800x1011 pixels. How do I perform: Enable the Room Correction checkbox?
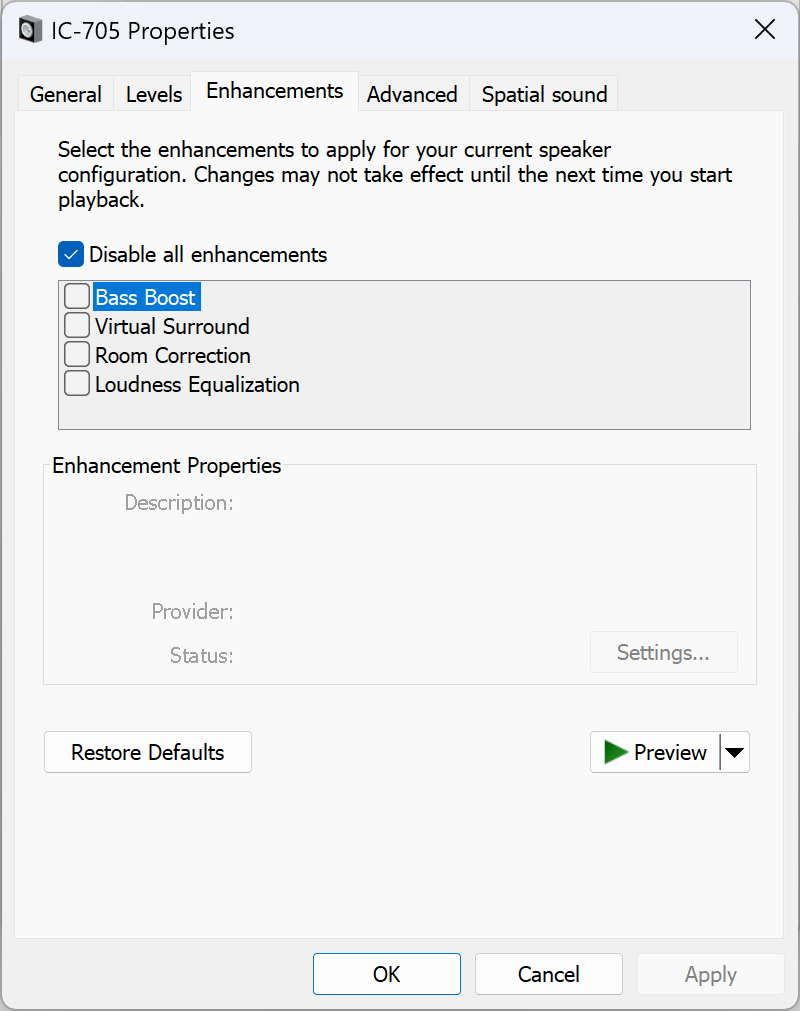point(77,355)
